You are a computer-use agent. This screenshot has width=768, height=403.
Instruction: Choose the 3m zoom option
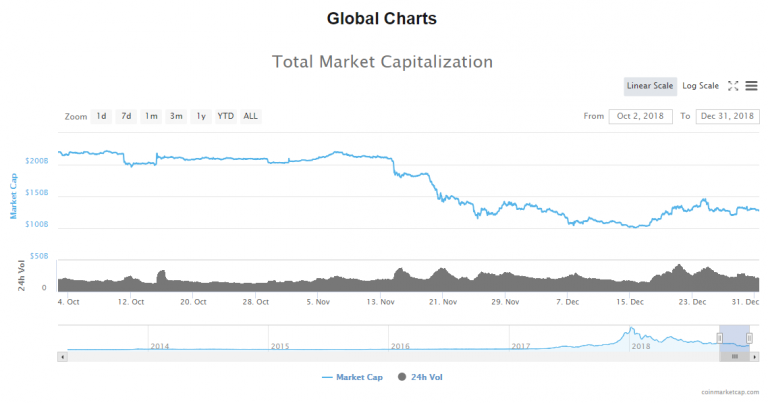coord(176,116)
